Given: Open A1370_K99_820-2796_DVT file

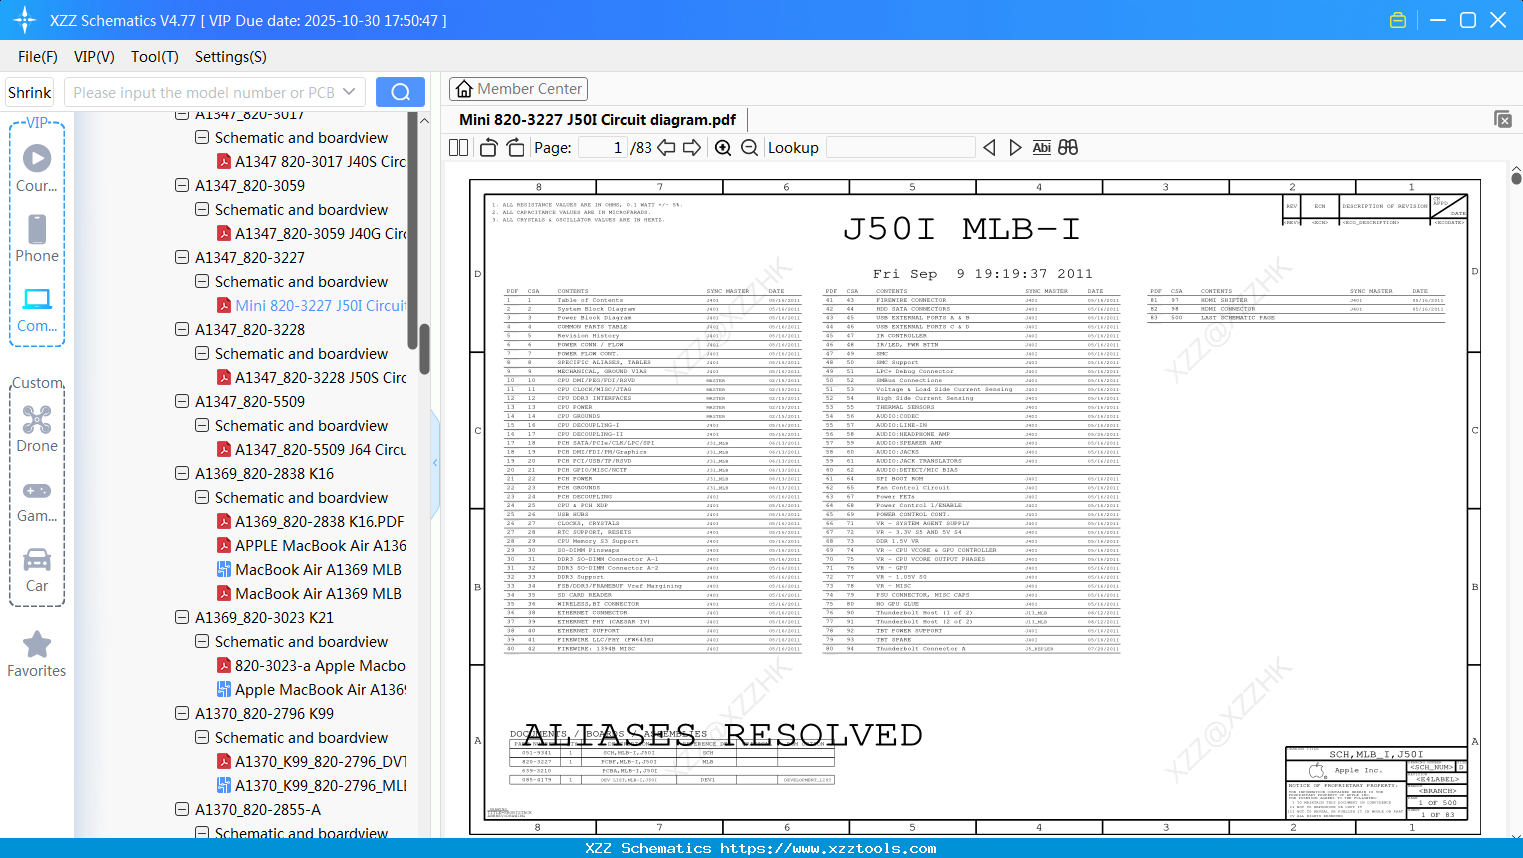Looking at the screenshot, I should 312,762.
